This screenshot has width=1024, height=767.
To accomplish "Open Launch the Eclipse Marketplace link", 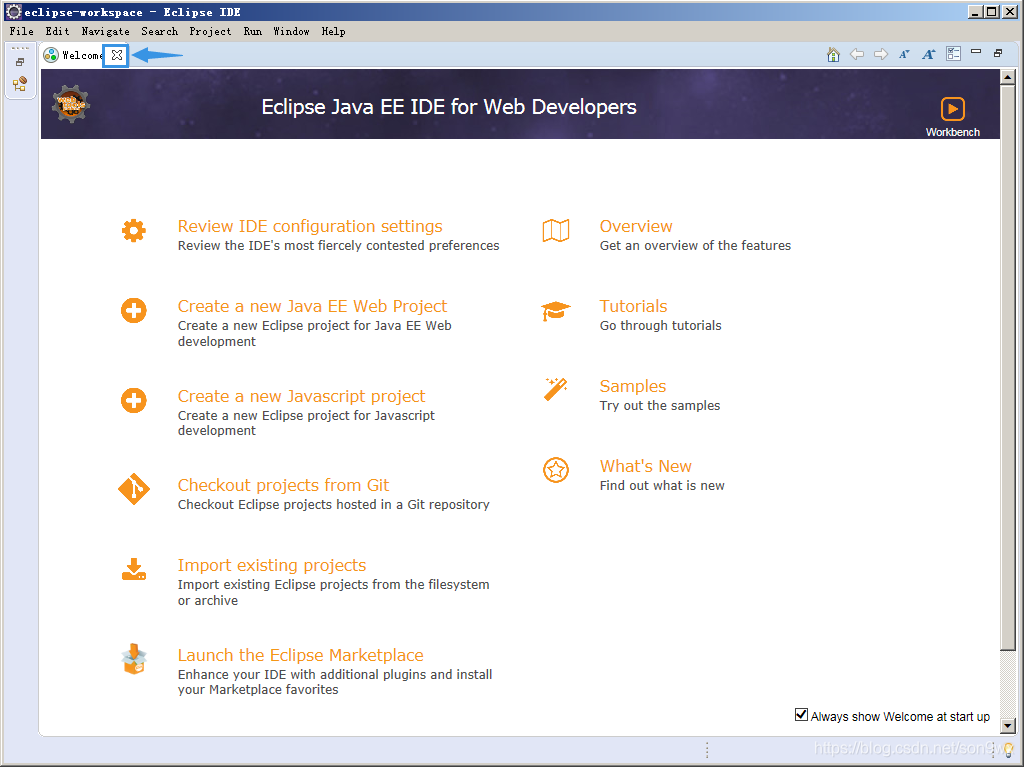I will click(x=300, y=655).
